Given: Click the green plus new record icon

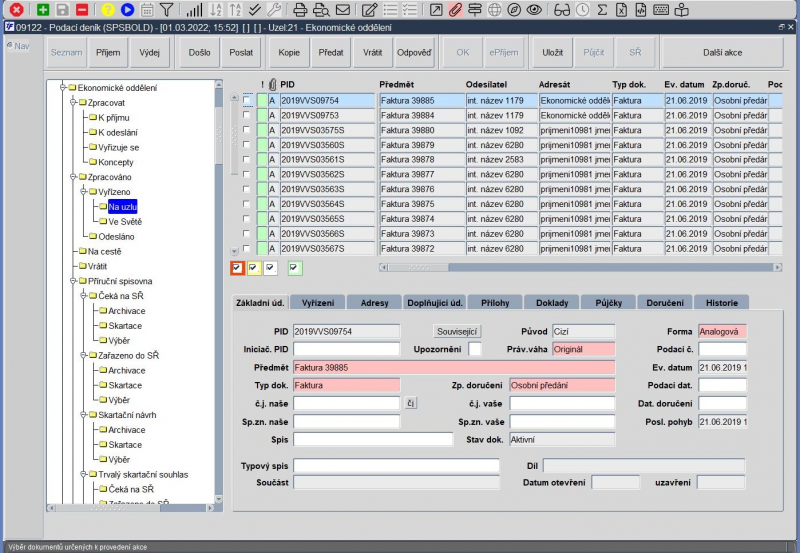Looking at the screenshot, I should pyautogui.click(x=43, y=9).
